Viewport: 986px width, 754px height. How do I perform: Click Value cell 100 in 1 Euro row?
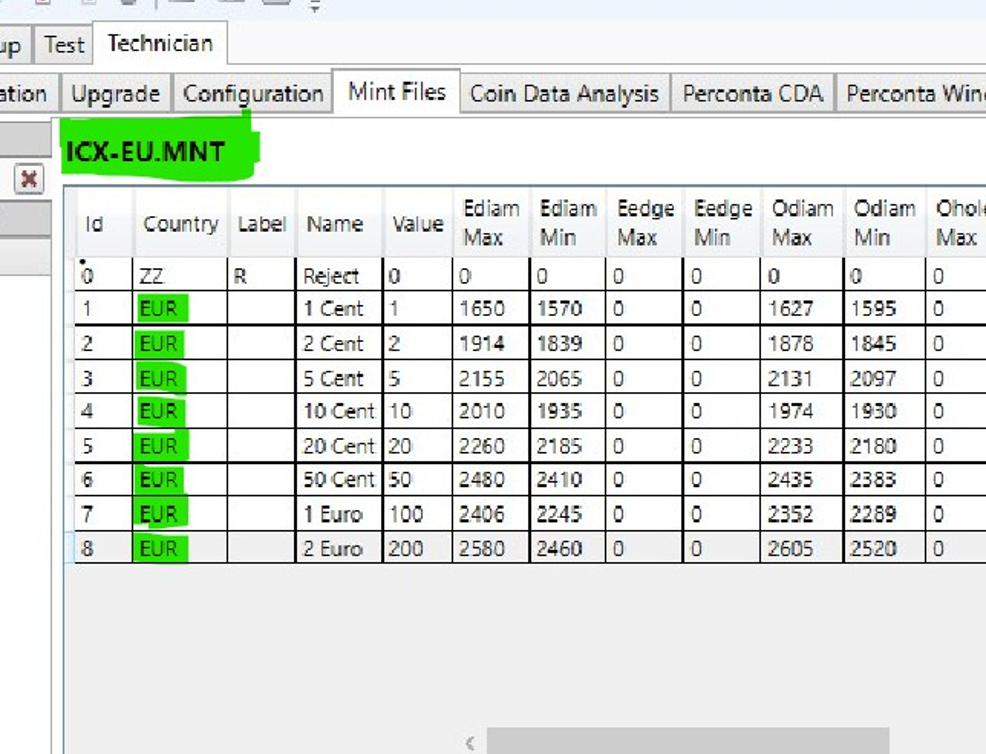point(418,514)
